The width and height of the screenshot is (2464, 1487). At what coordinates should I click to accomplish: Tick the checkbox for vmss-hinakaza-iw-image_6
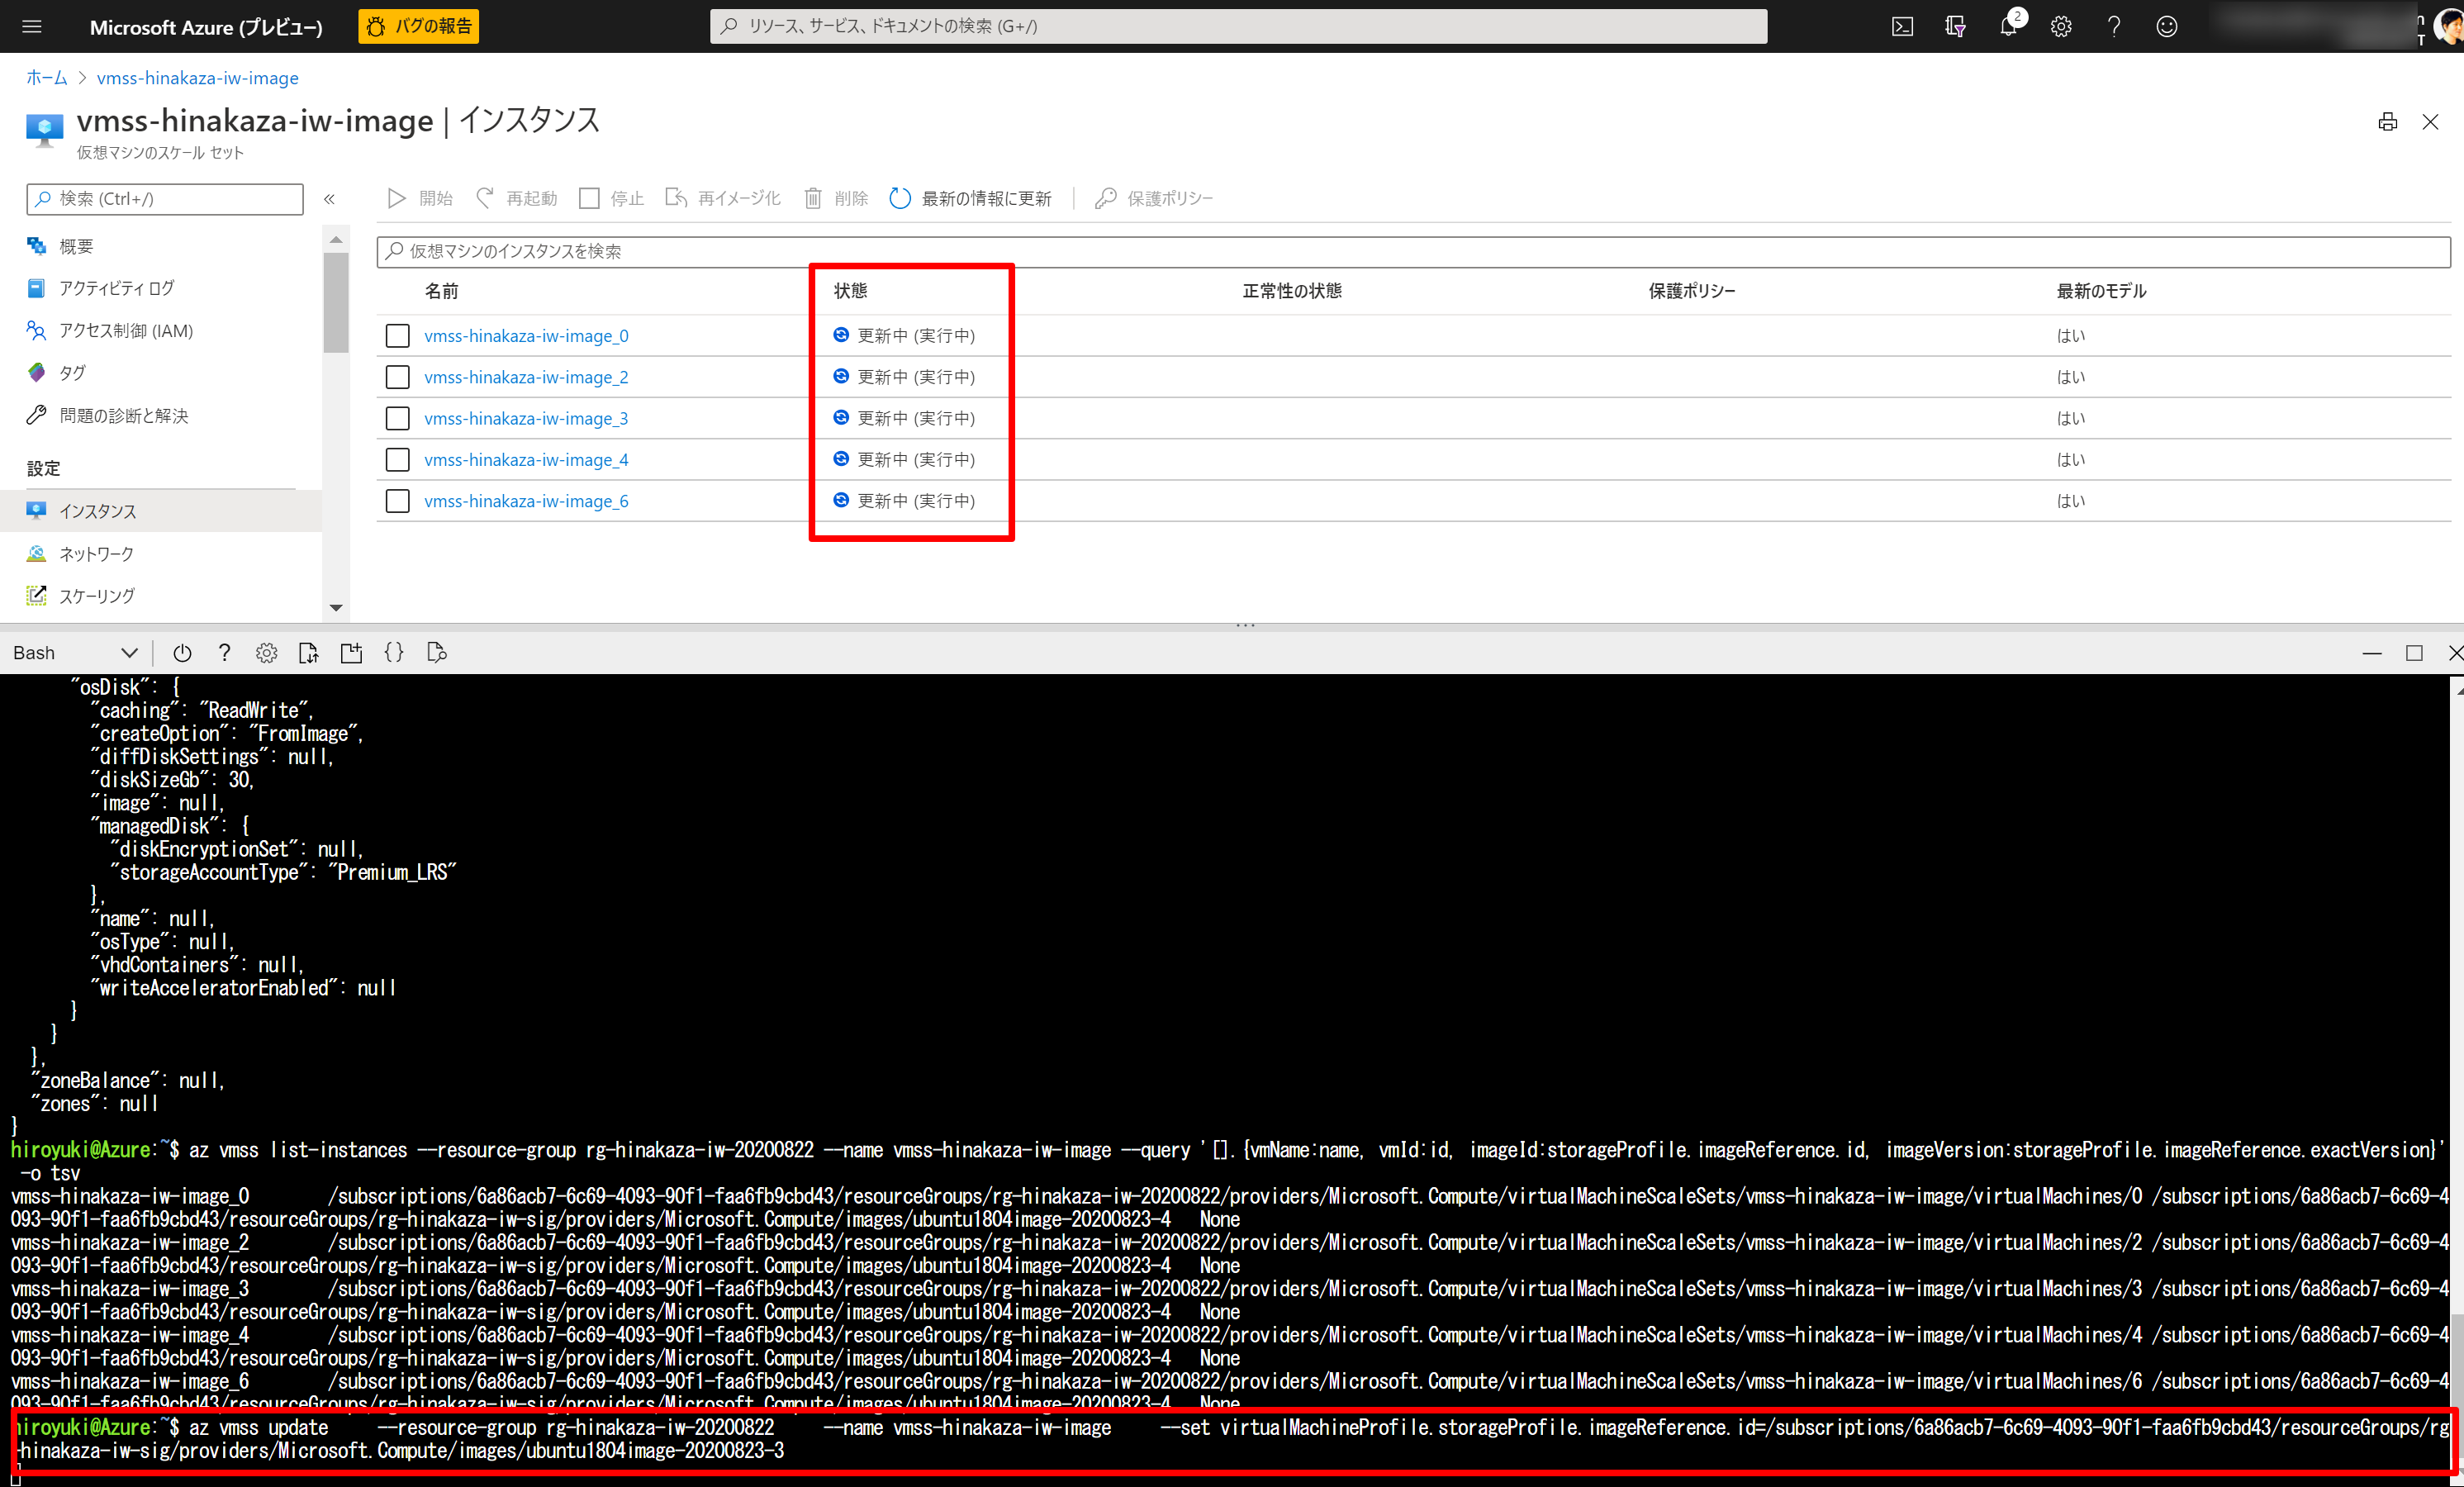[x=398, y=501]
